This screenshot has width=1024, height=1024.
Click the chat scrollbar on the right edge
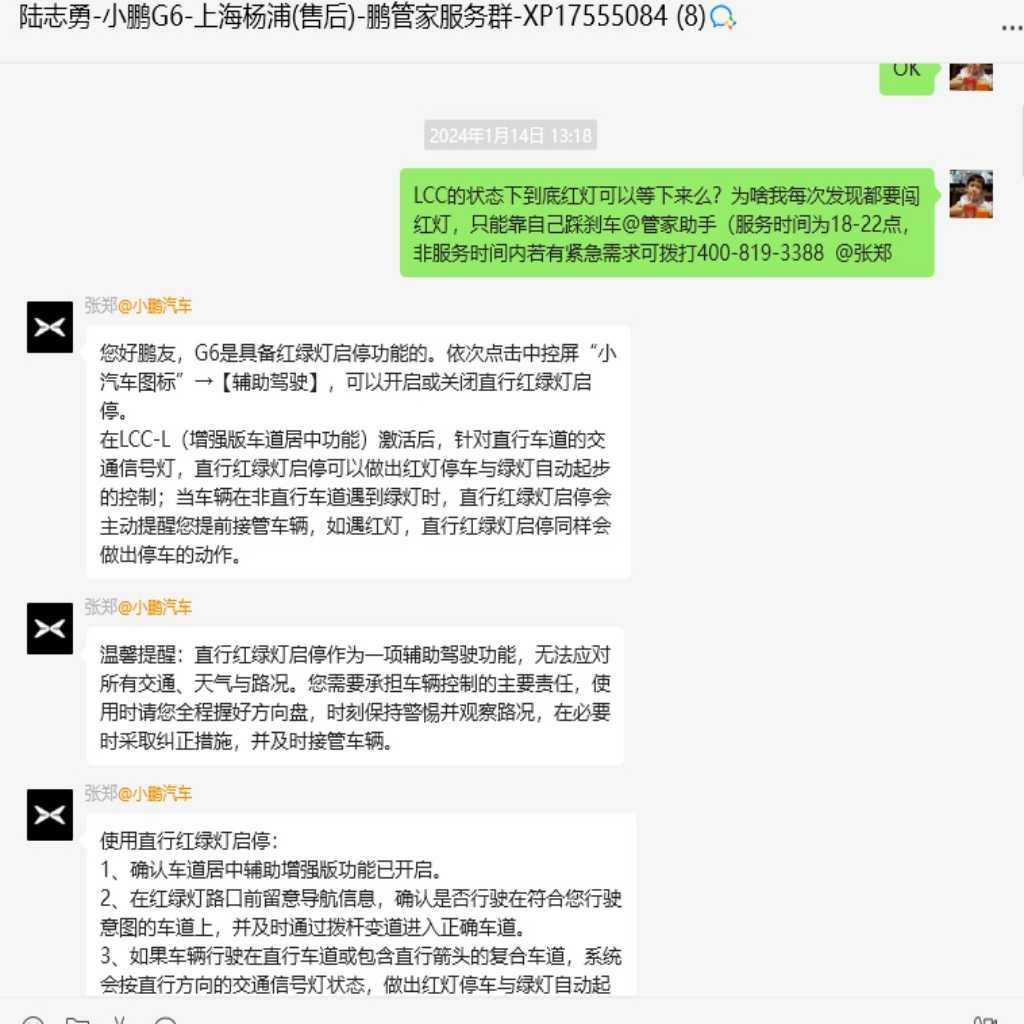pyautogui.click(x=1021, y=140)
